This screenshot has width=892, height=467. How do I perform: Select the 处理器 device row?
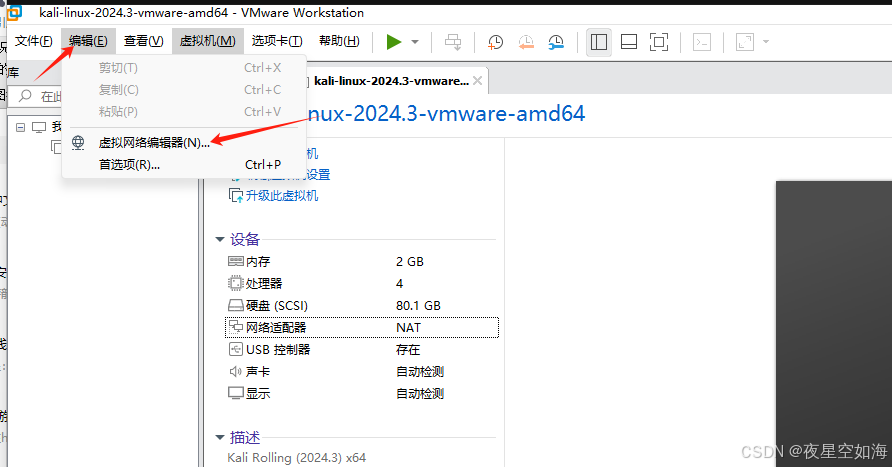click(362, 283)
